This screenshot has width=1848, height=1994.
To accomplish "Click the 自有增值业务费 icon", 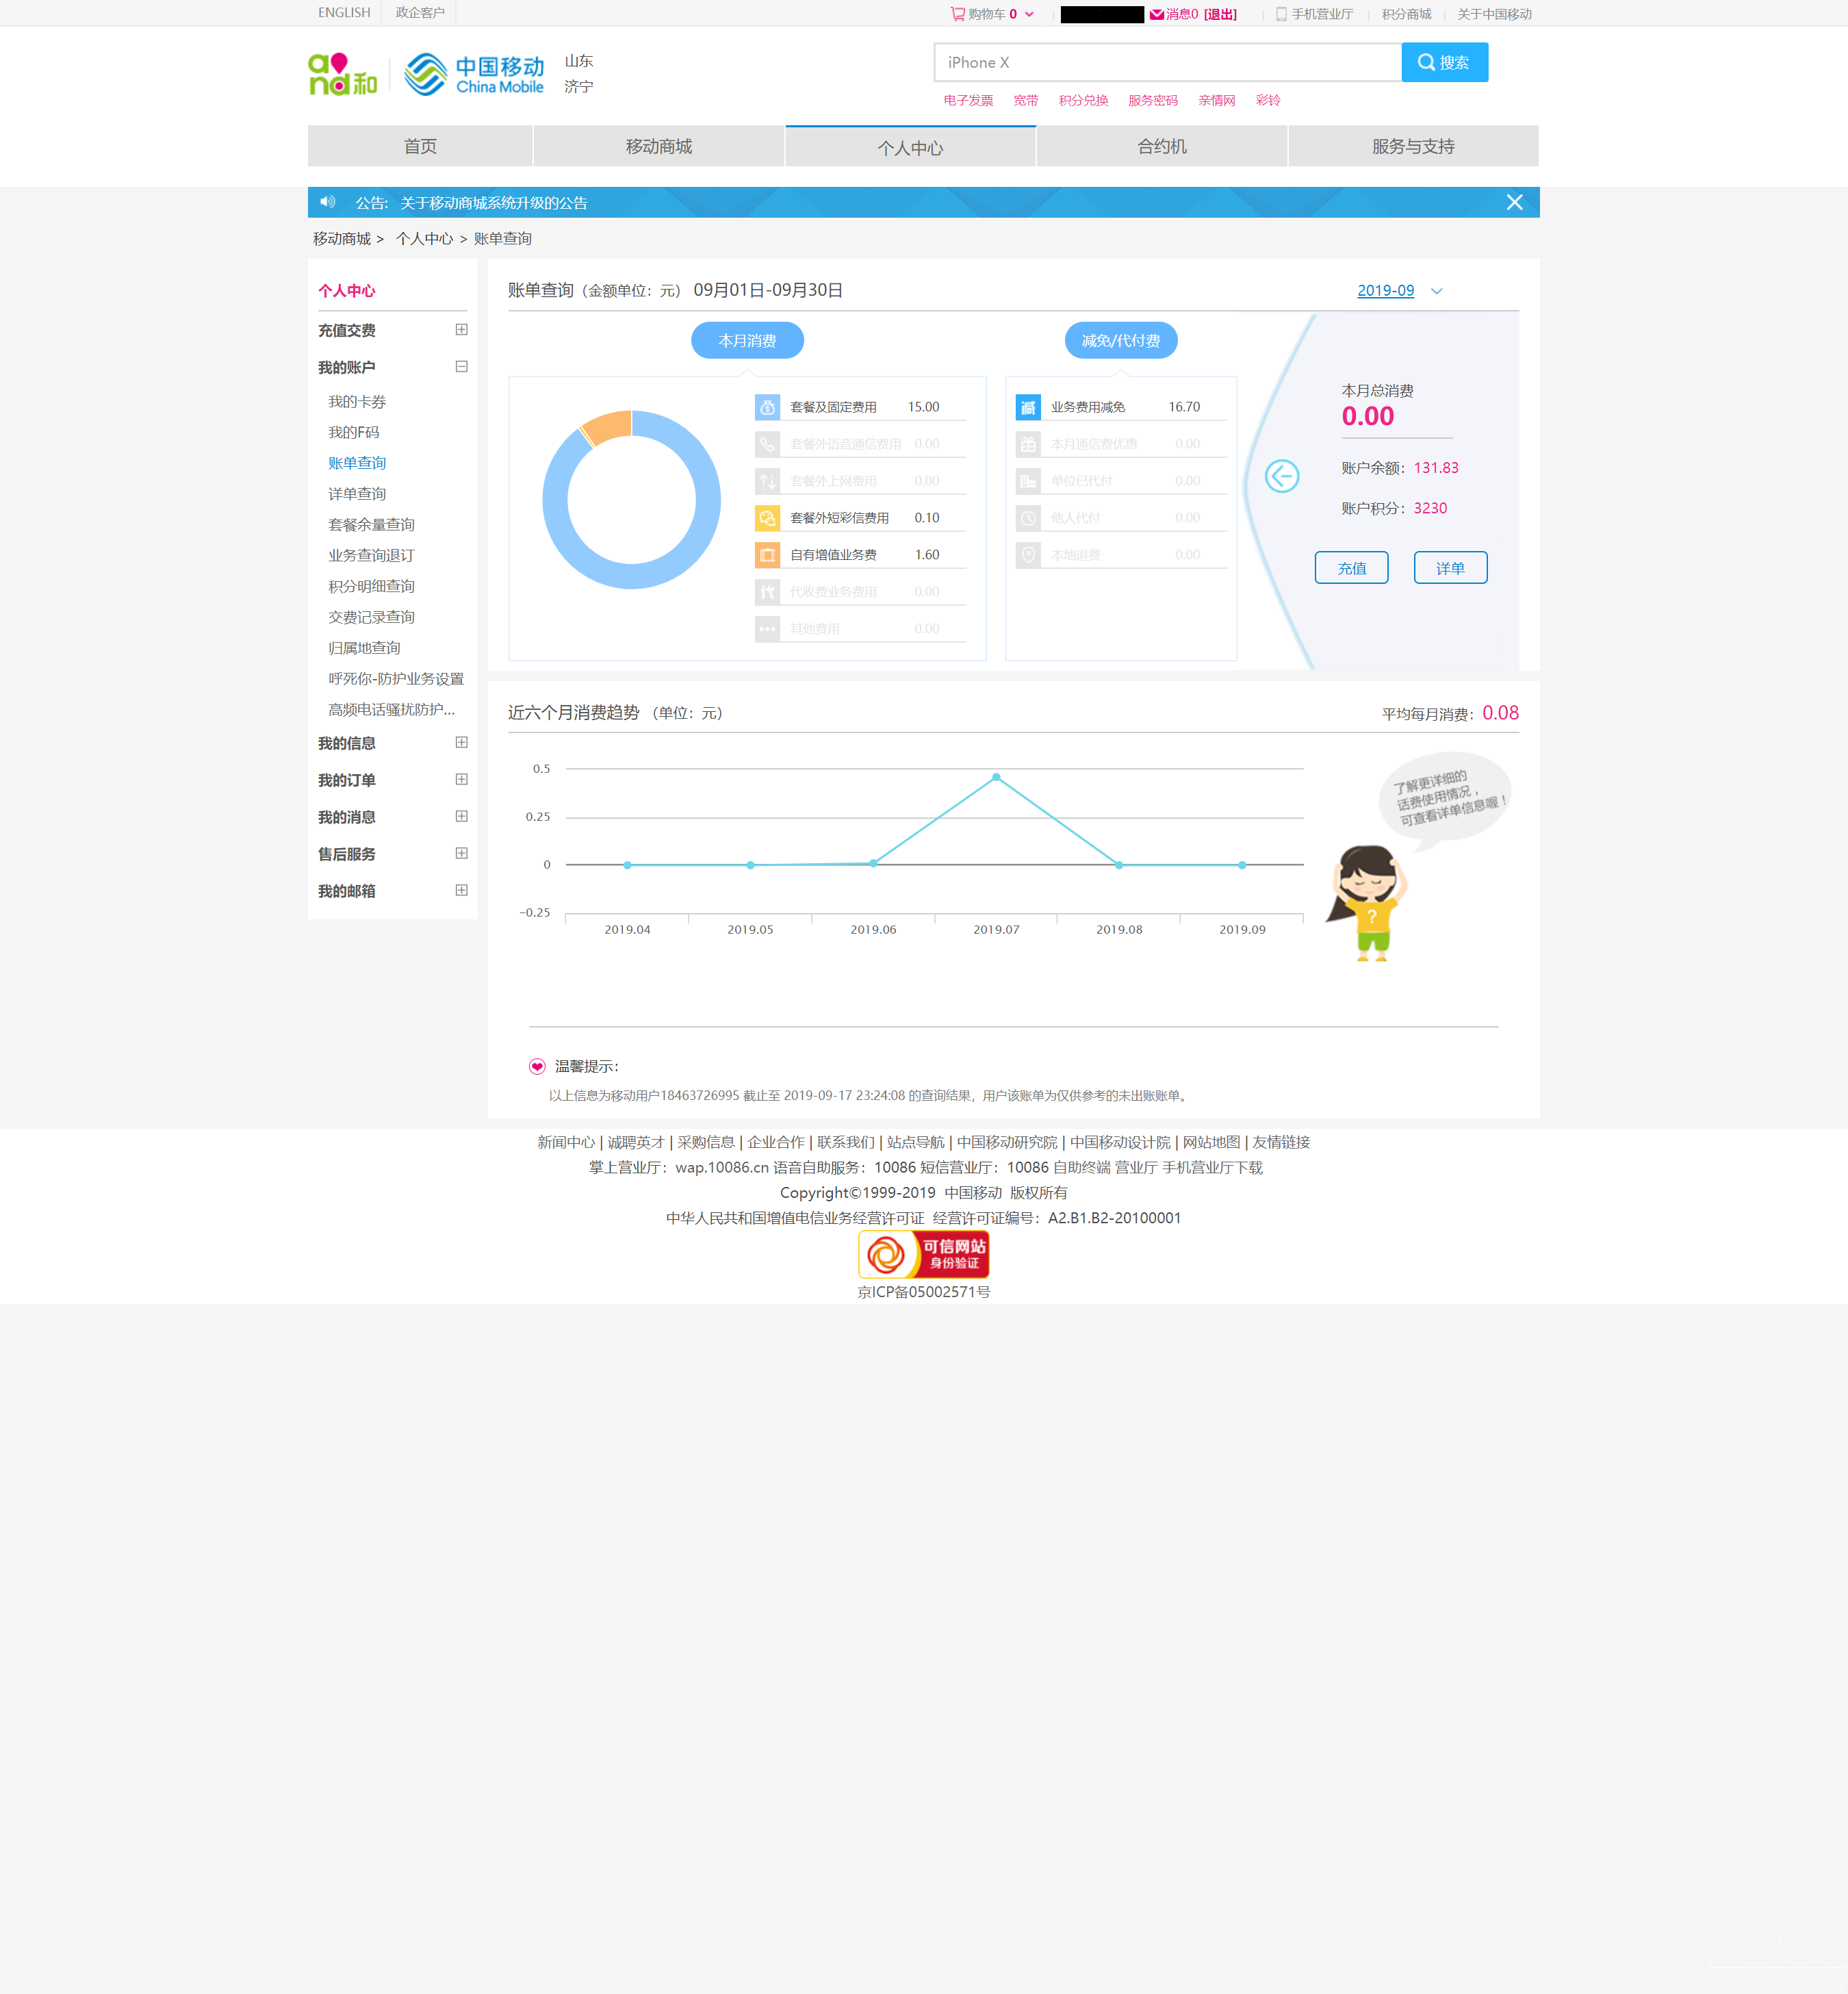I will 767,554.
